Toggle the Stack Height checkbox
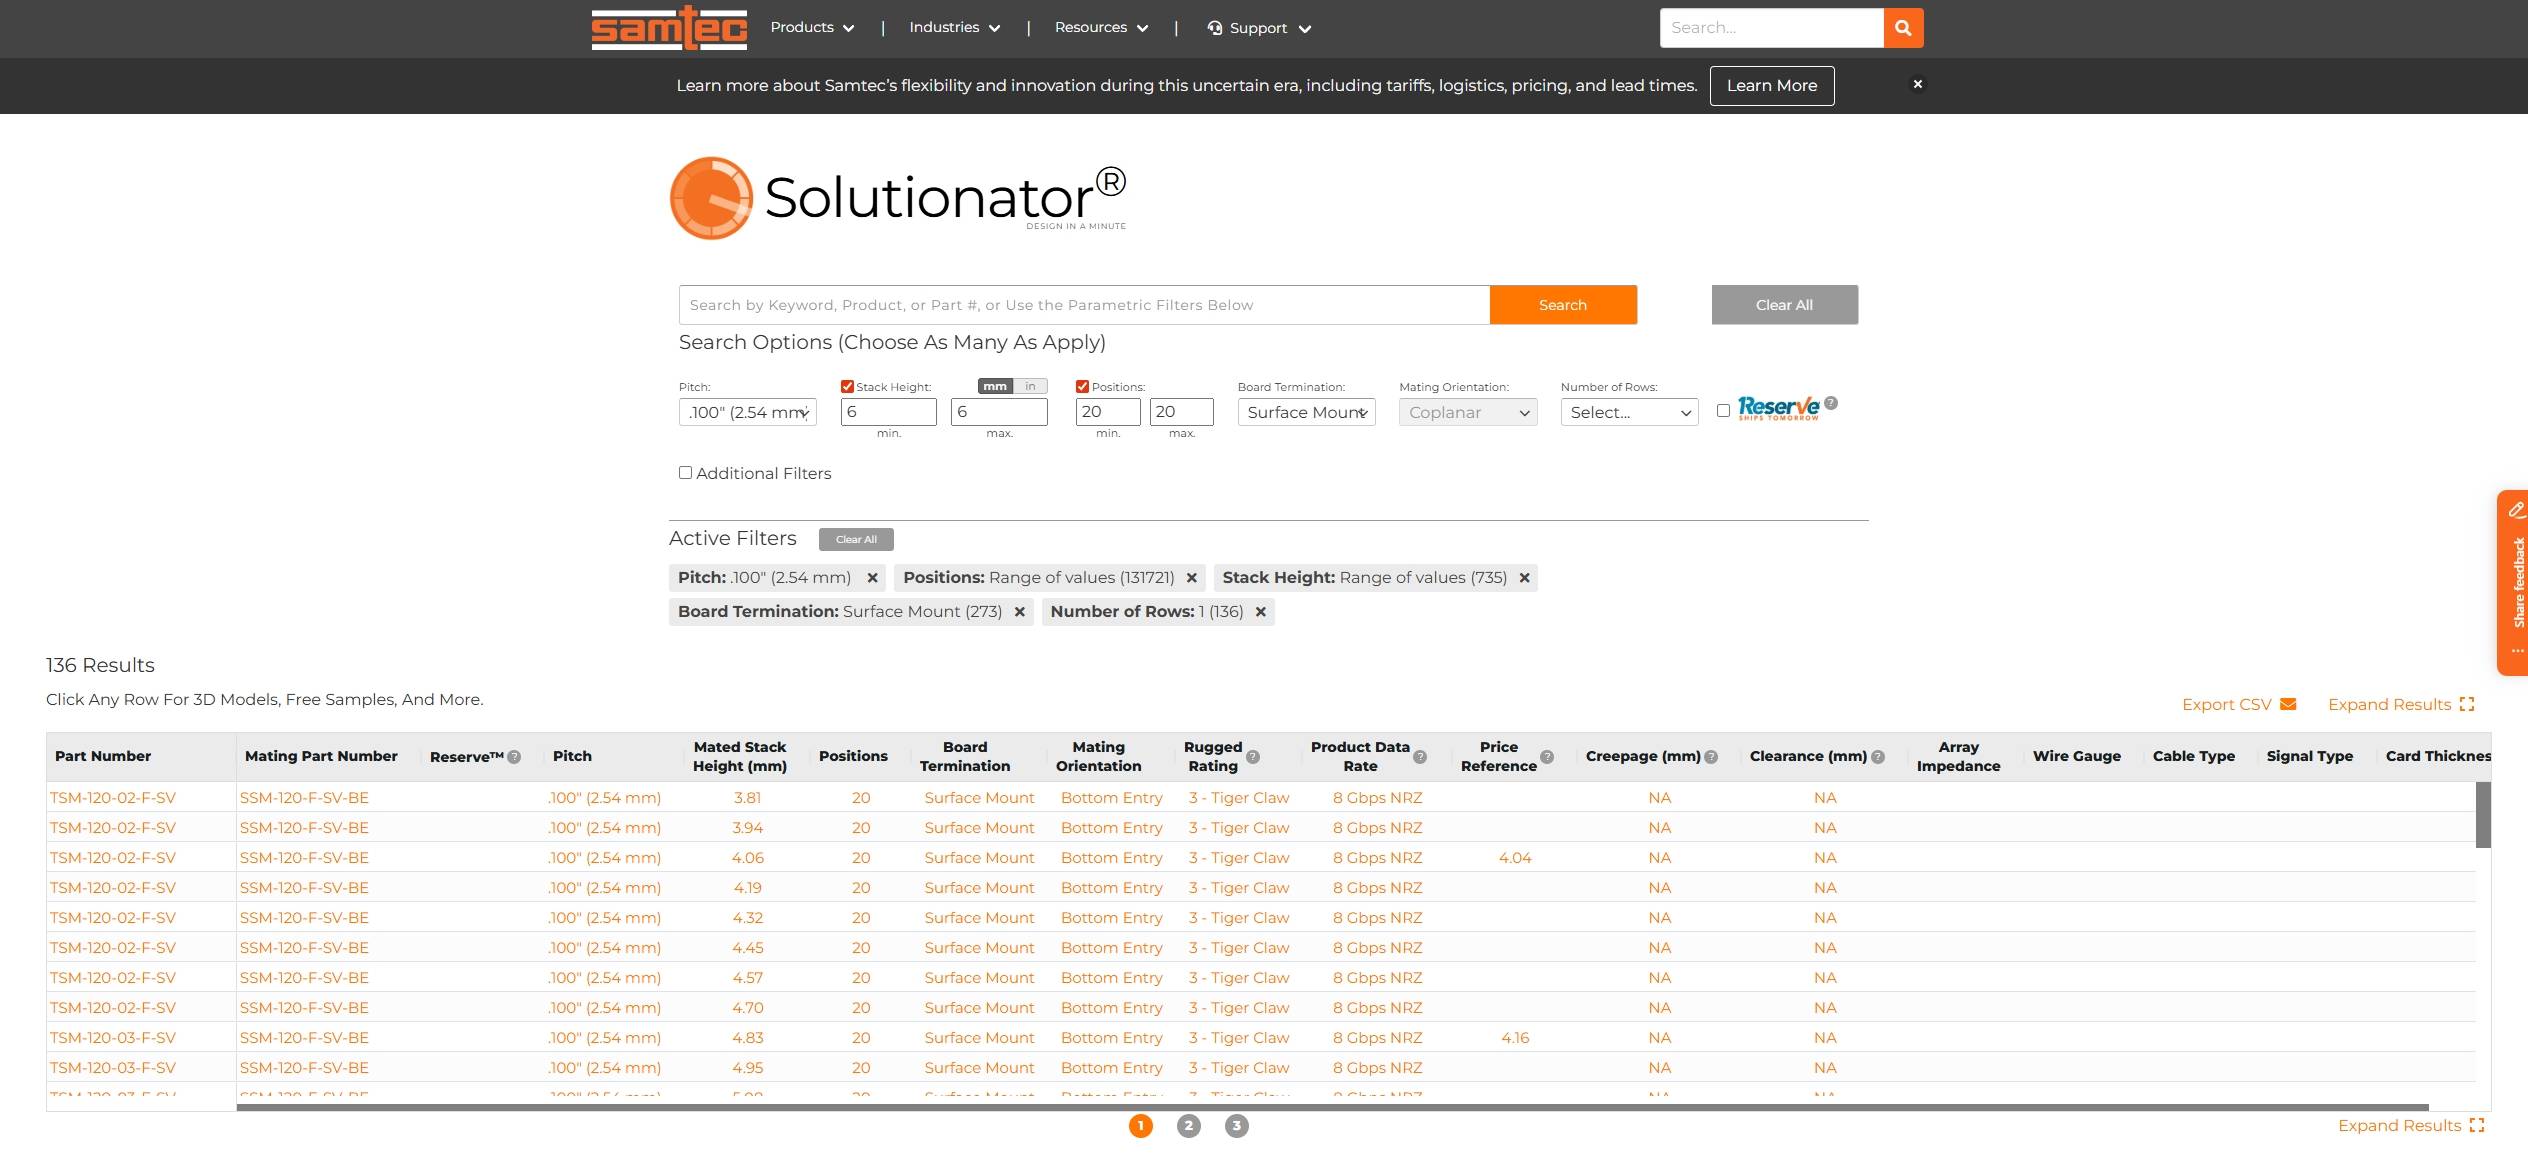Viewport: 2528px width, 1155px height. pyautogui.click(x=847, y=387)
